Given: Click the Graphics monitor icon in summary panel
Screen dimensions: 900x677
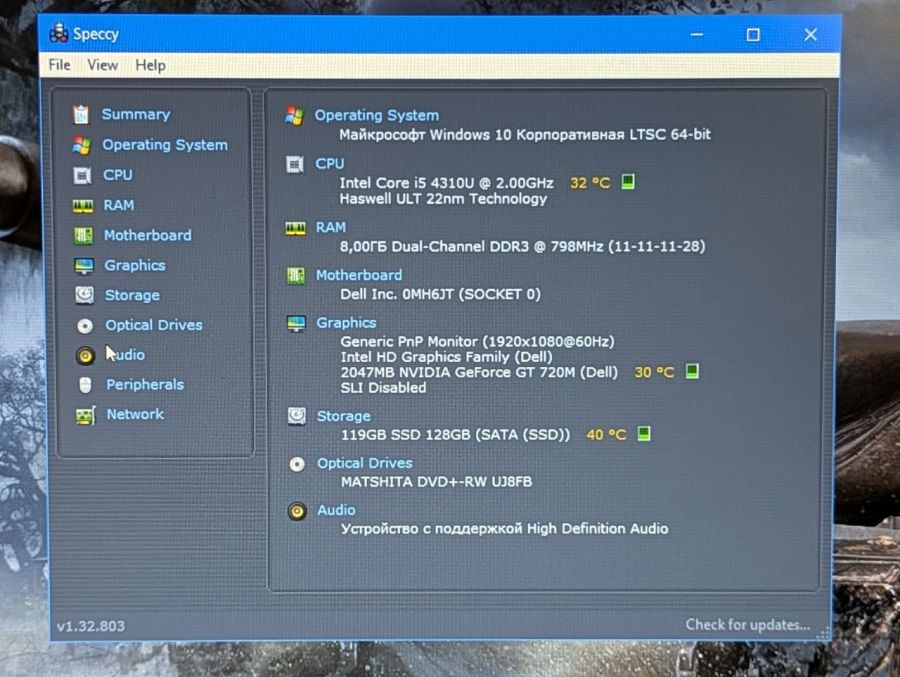Looking at the screenshot, I should 296,323.
